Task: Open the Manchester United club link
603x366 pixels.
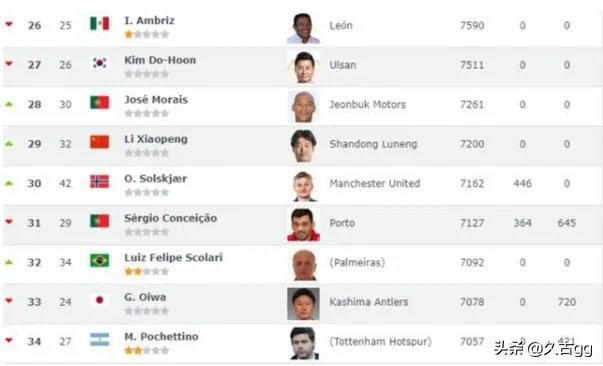Action: [x=375, y=183]
